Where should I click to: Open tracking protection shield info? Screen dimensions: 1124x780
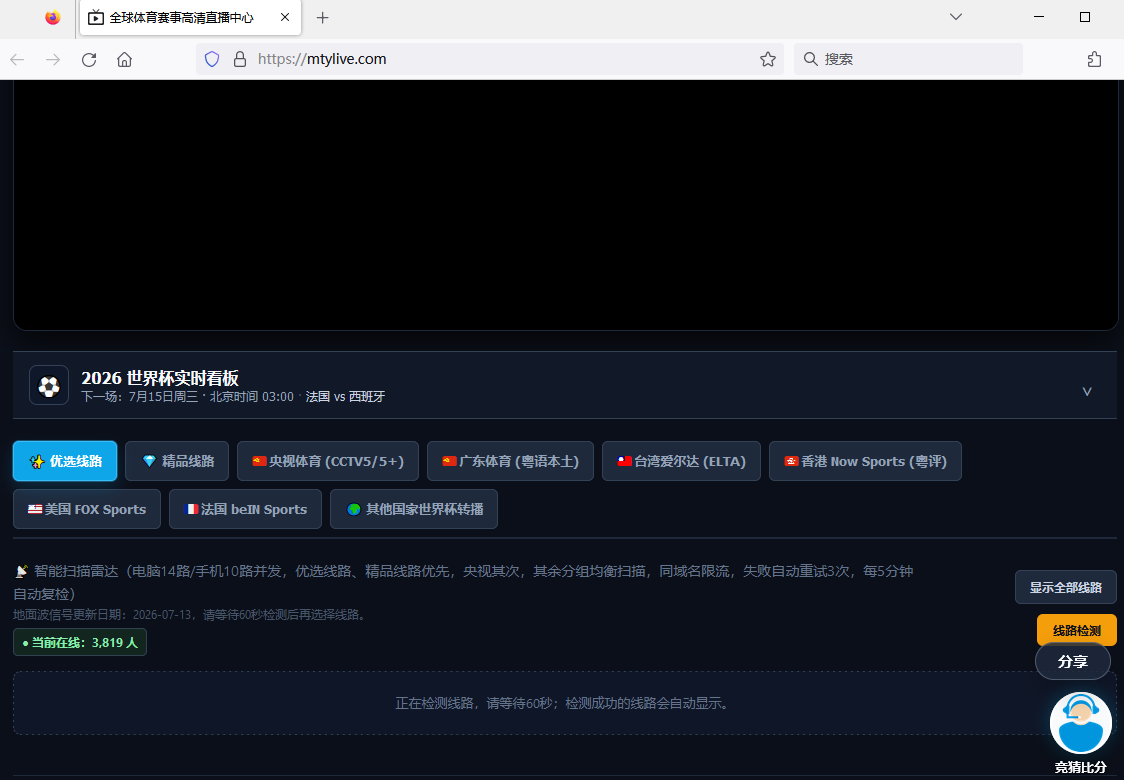212,59
